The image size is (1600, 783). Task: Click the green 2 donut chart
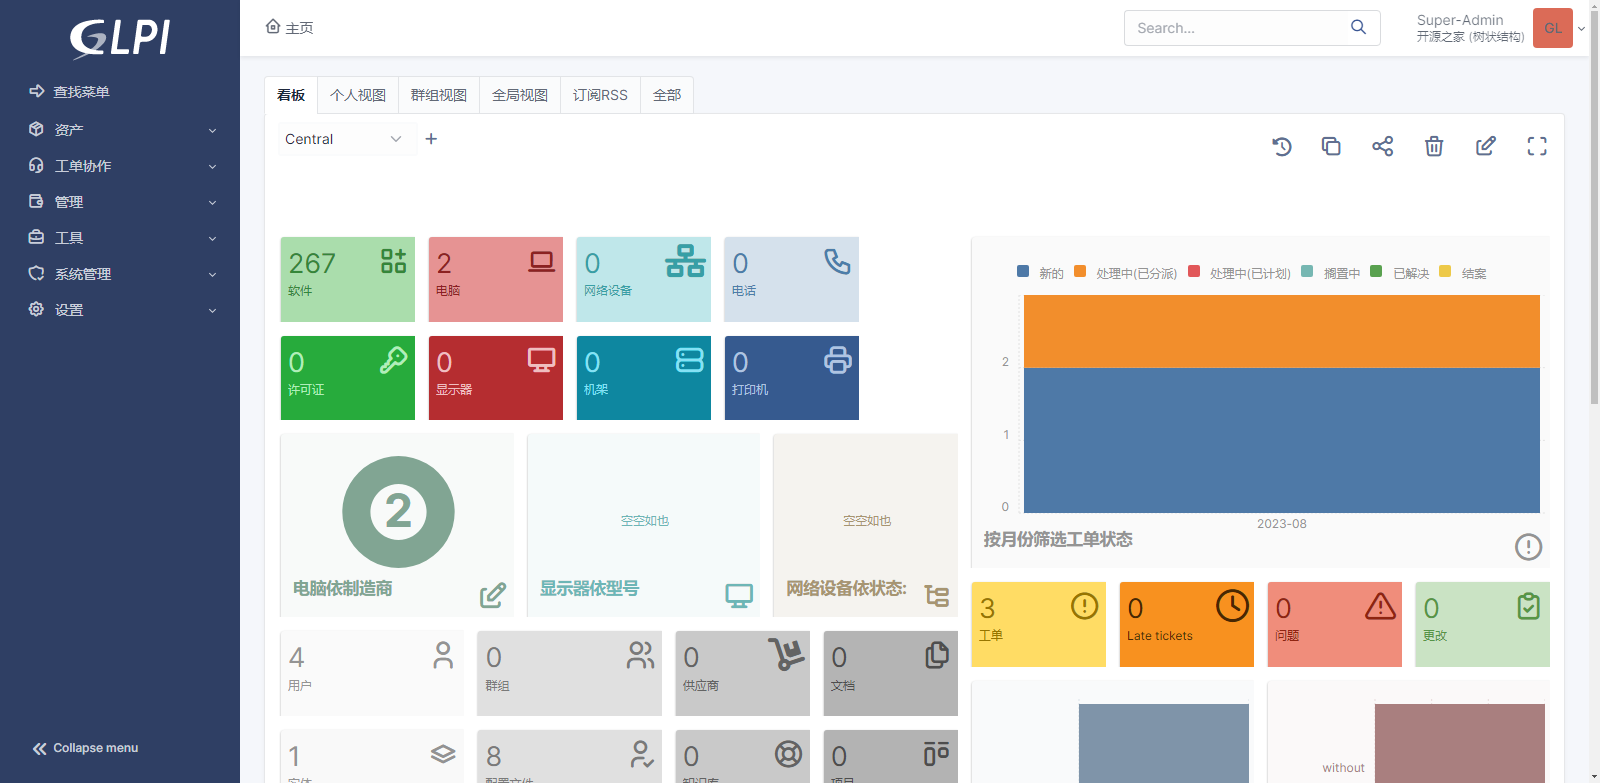[x=398, y=512]
